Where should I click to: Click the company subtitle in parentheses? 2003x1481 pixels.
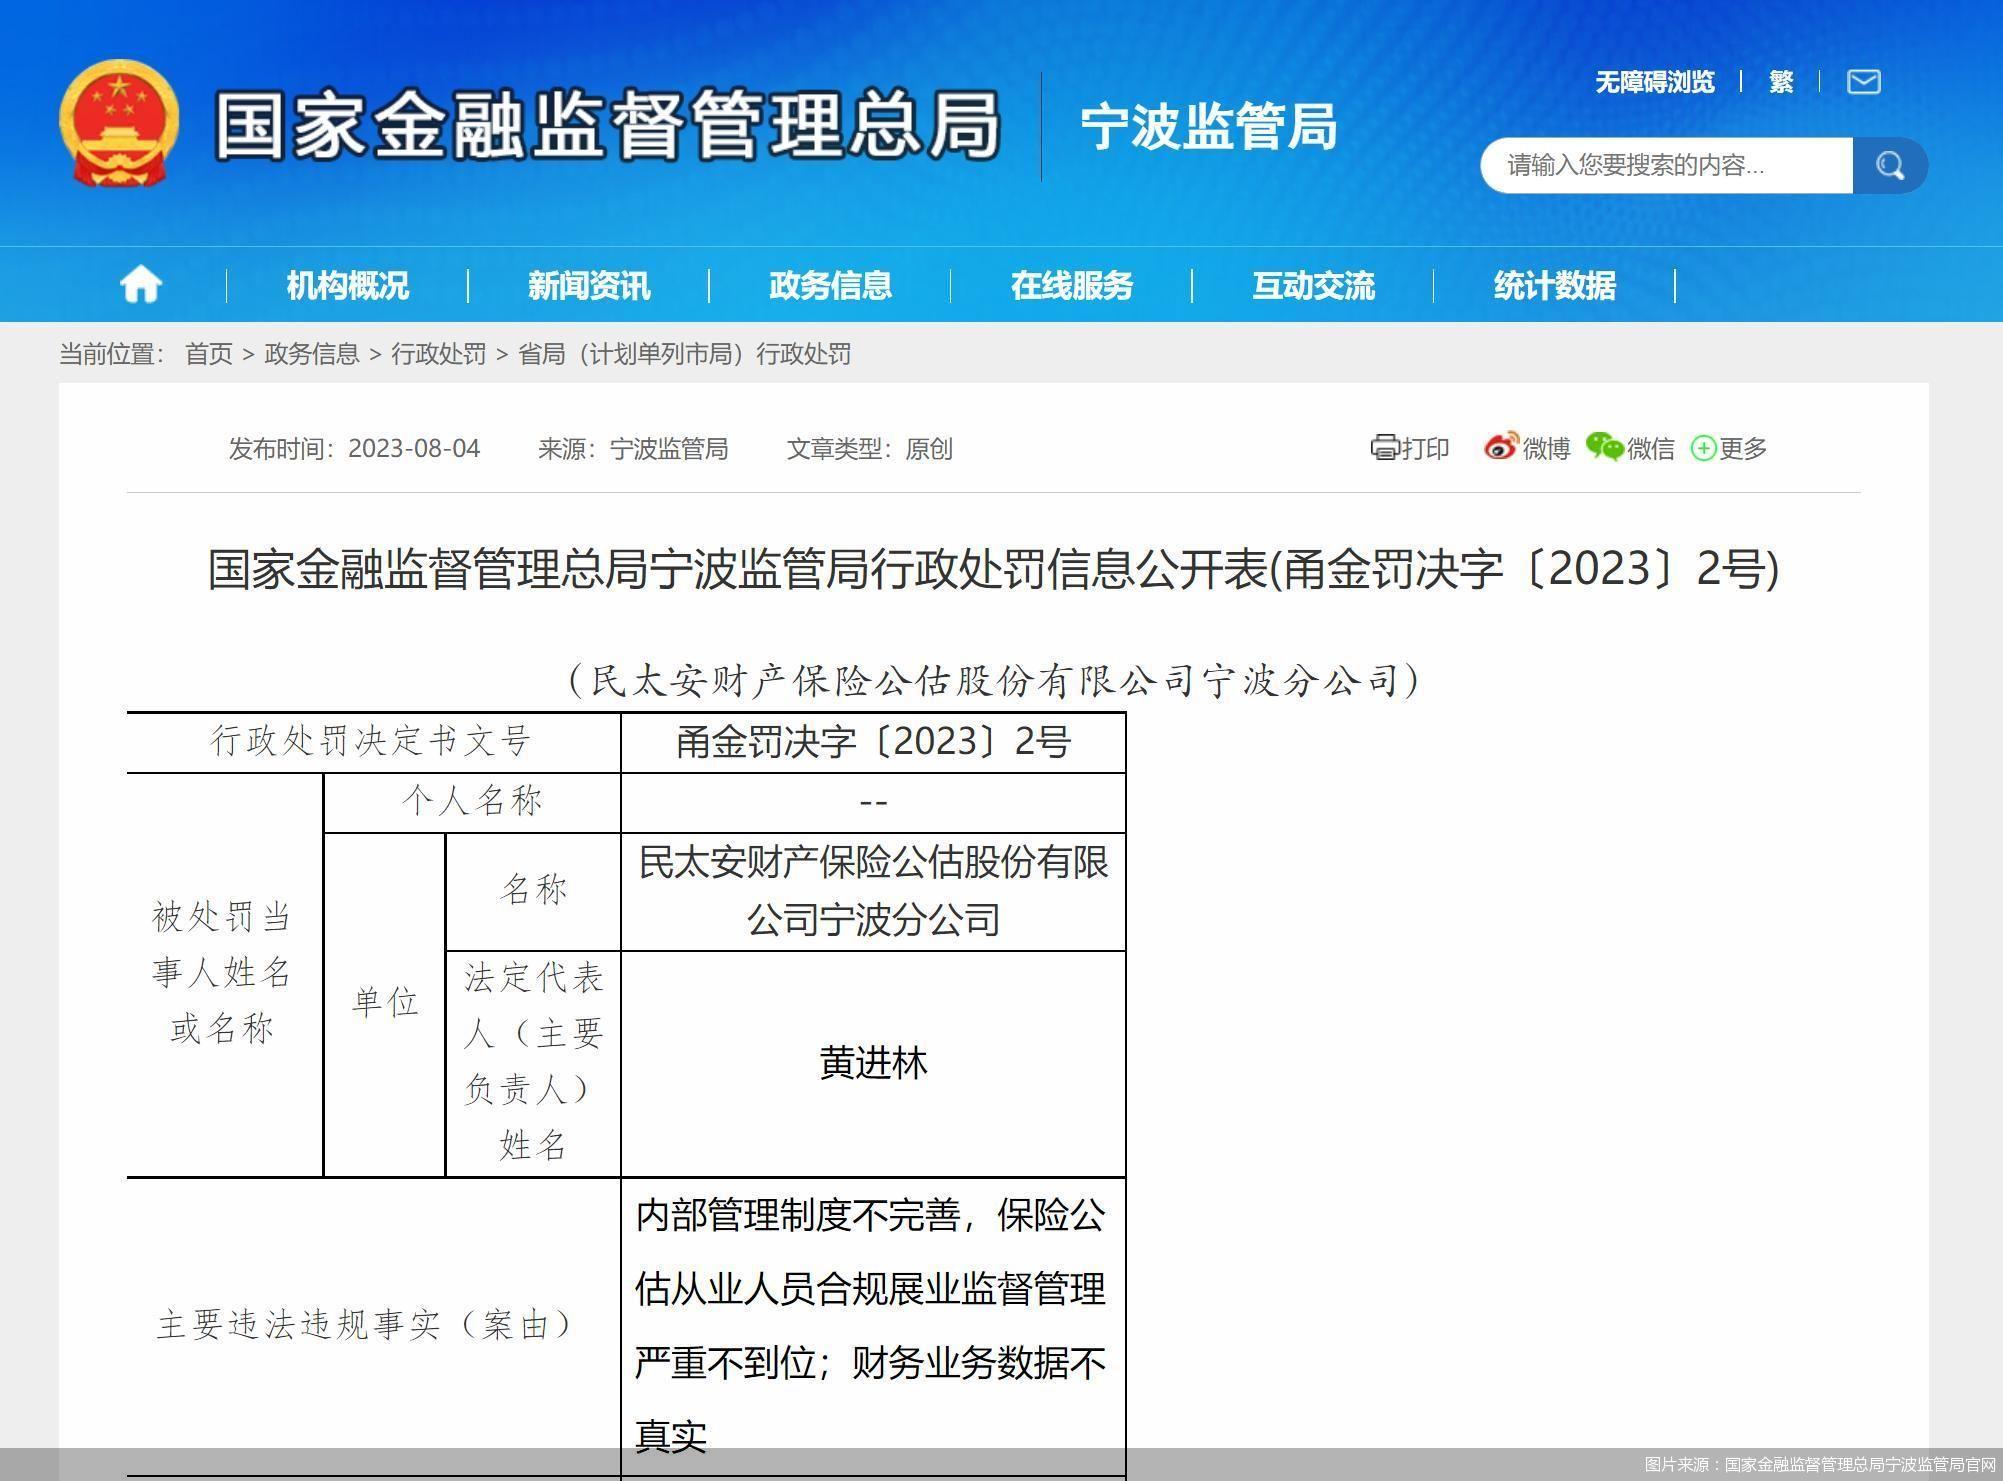[x=993, y=680]
